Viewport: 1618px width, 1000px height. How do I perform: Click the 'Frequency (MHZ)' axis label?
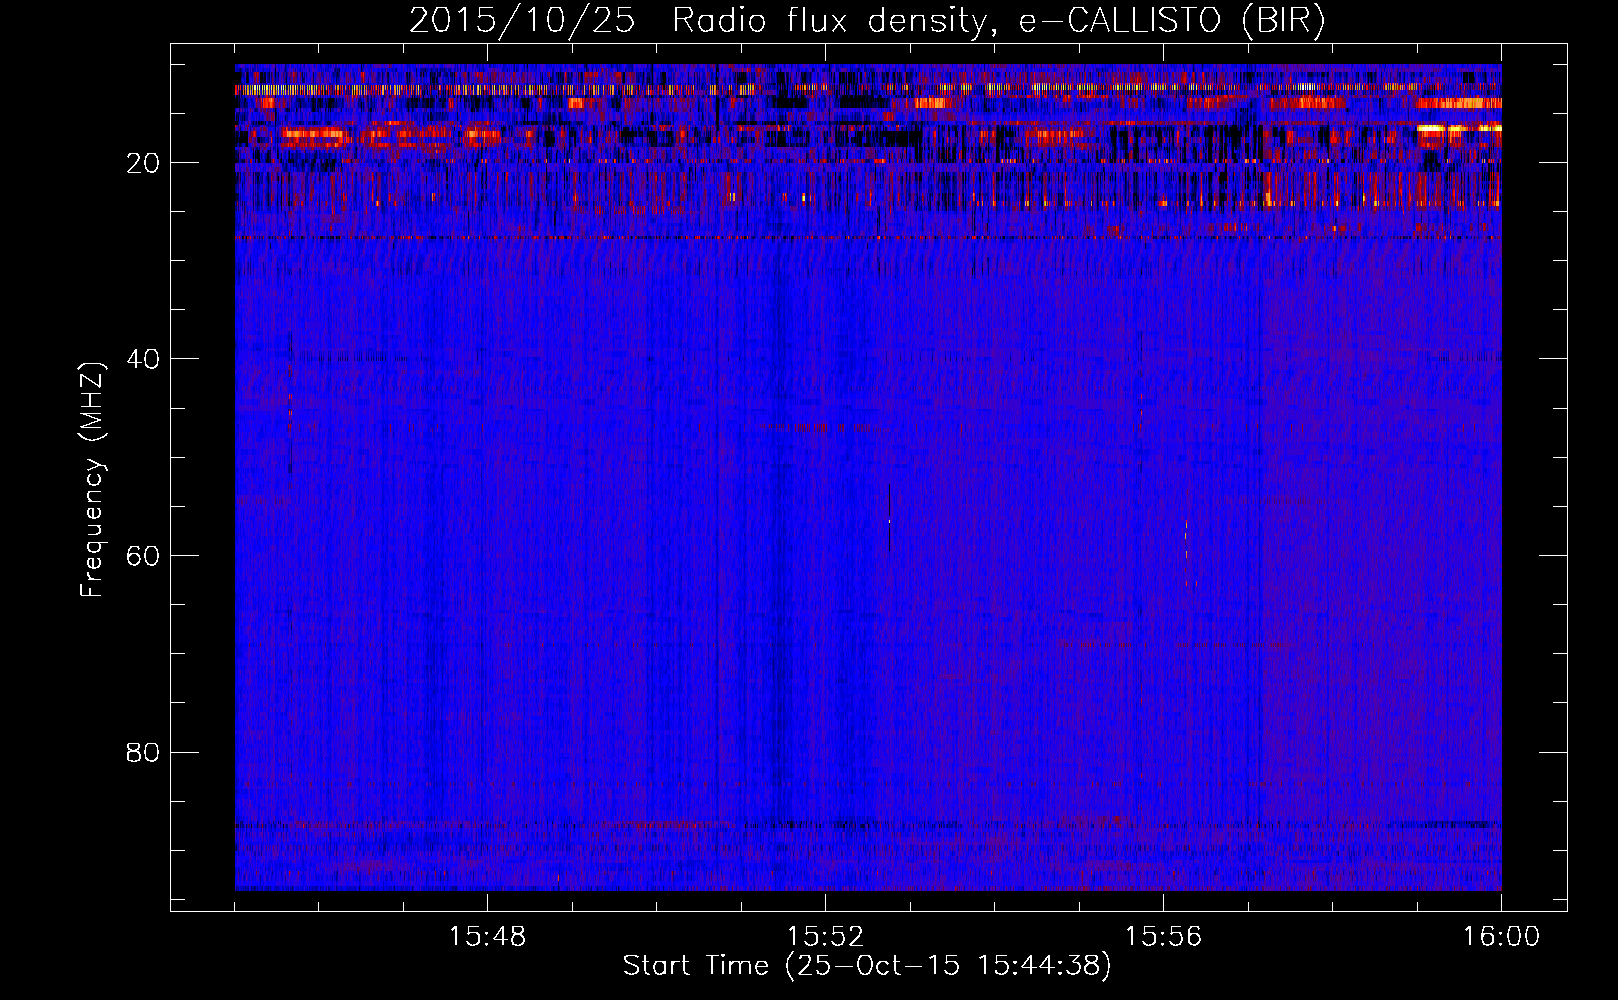click(92, 480)
